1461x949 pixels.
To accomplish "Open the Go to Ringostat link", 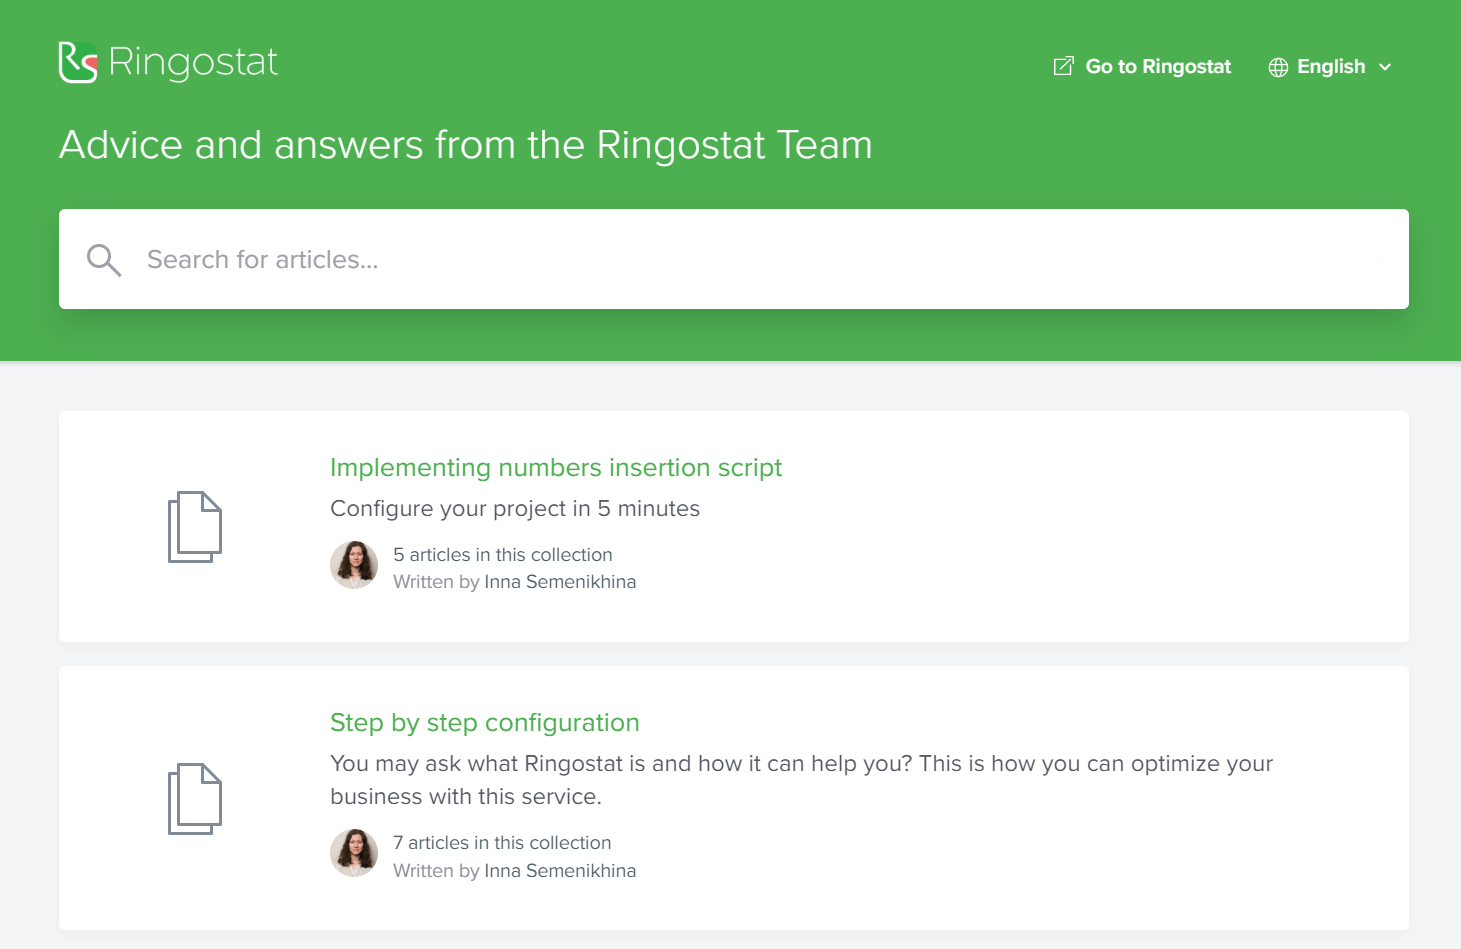I will 1142,67.
